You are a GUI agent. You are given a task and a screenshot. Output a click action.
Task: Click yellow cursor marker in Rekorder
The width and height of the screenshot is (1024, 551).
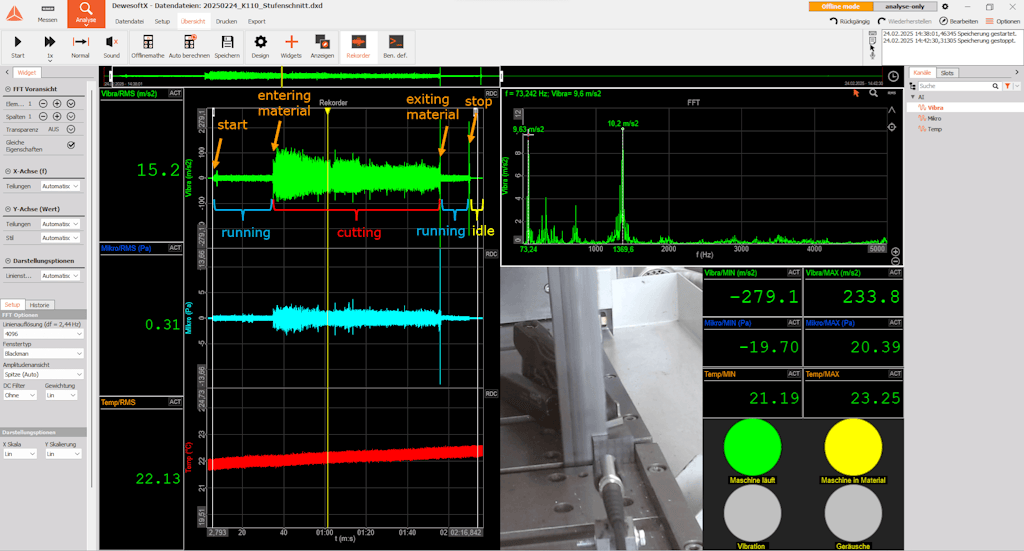tap(327, 112)
